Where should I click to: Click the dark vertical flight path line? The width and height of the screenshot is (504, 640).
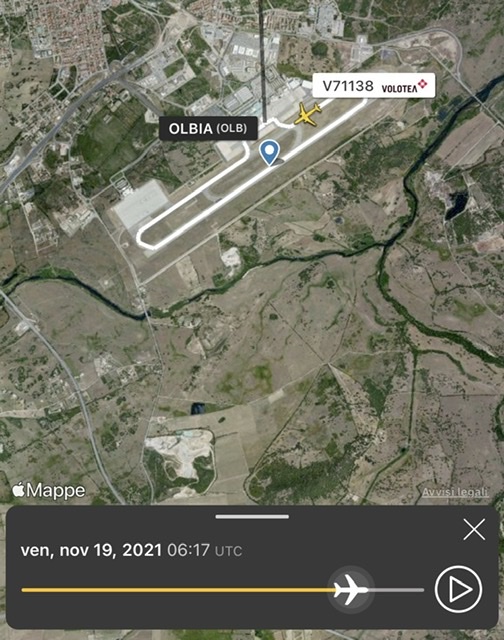coord(263,61)
